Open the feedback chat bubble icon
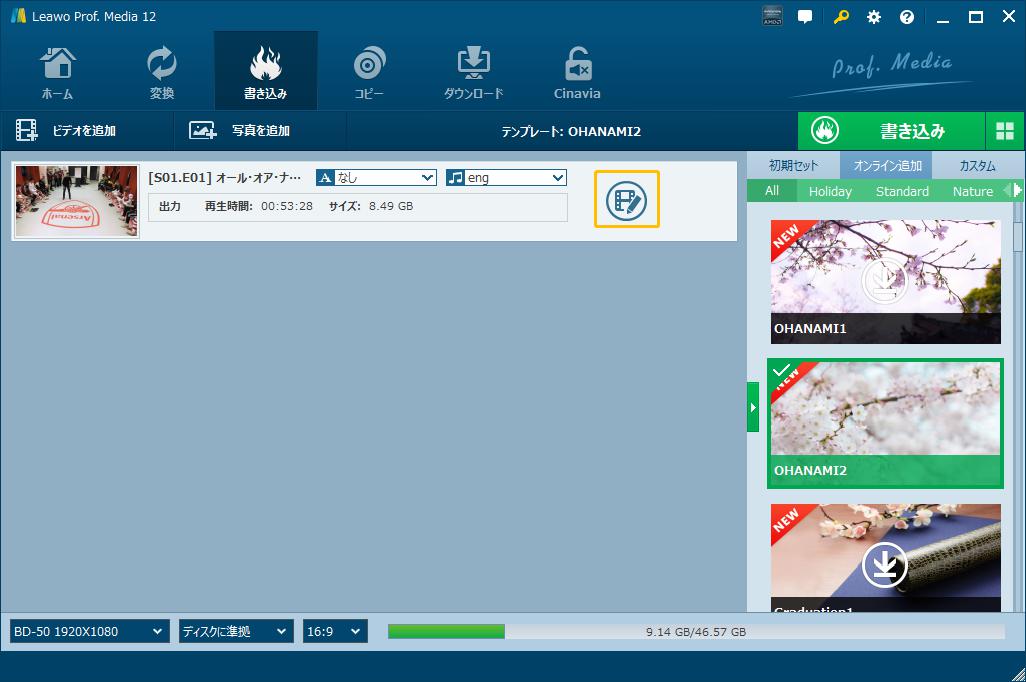 [805, 16]
